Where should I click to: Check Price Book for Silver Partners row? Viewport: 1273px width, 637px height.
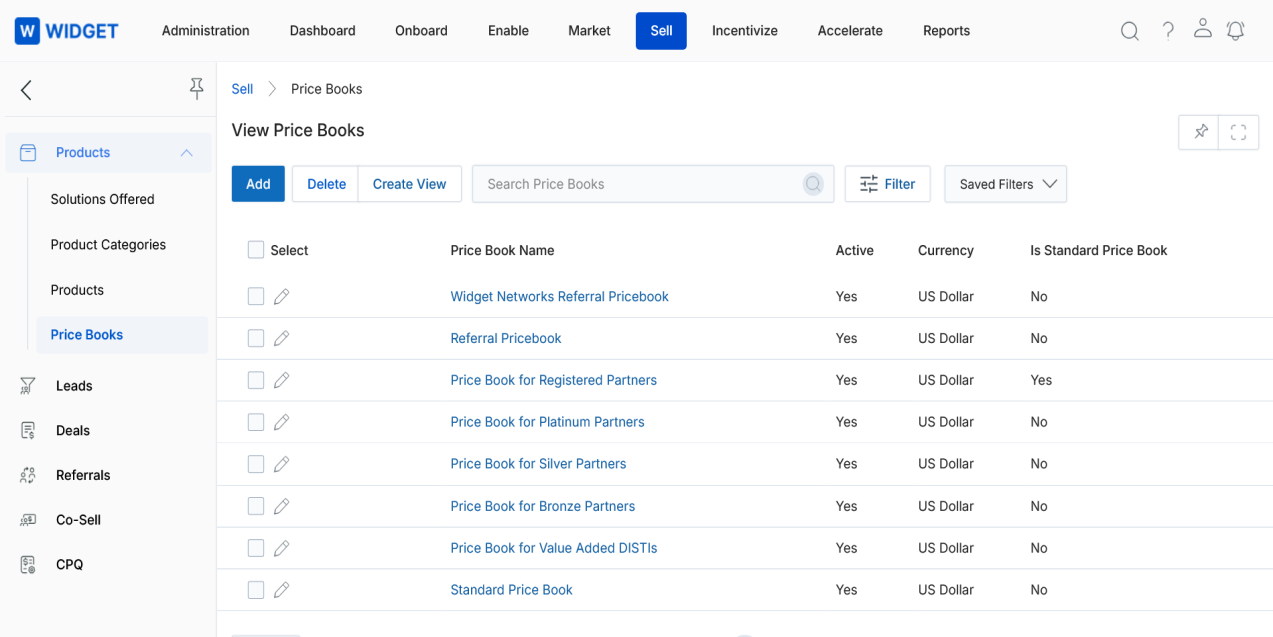[x=256, y=464]
